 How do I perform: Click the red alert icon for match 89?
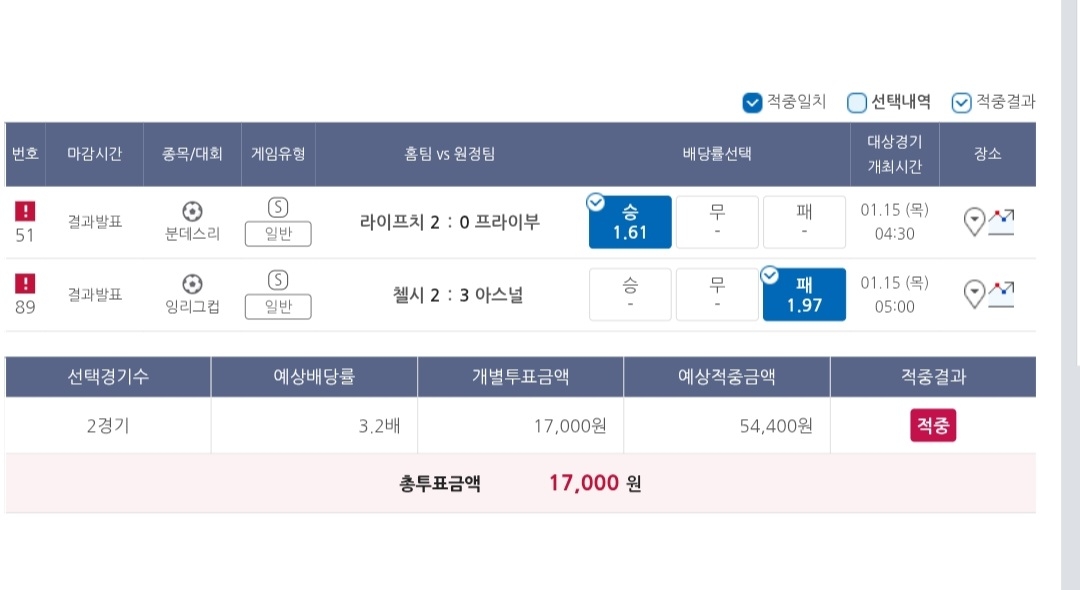pyautogui.click(x=25, y=284)
